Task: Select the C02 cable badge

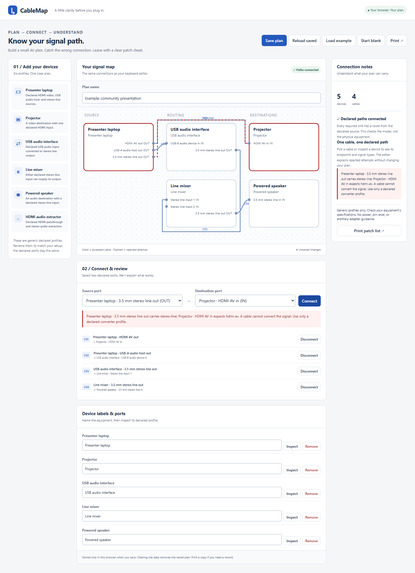Action: pos(86,355)
